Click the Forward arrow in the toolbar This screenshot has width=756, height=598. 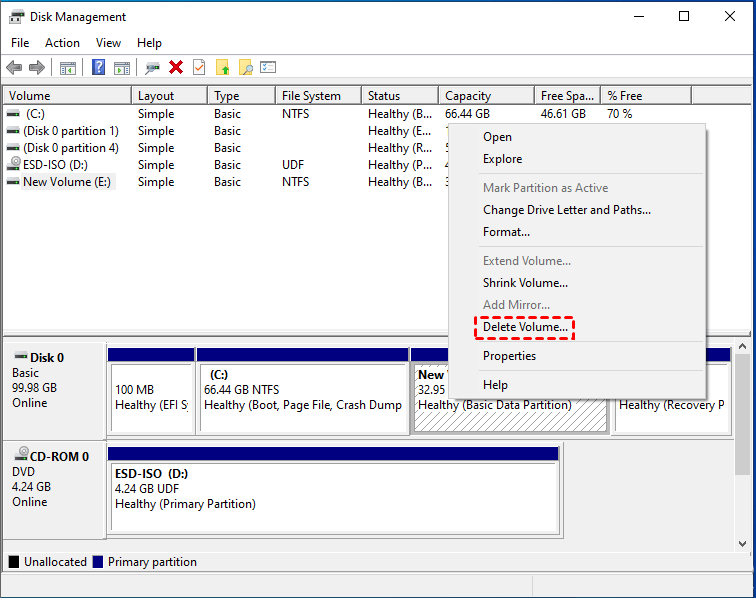pyautogui.click(x=37, y=67)
